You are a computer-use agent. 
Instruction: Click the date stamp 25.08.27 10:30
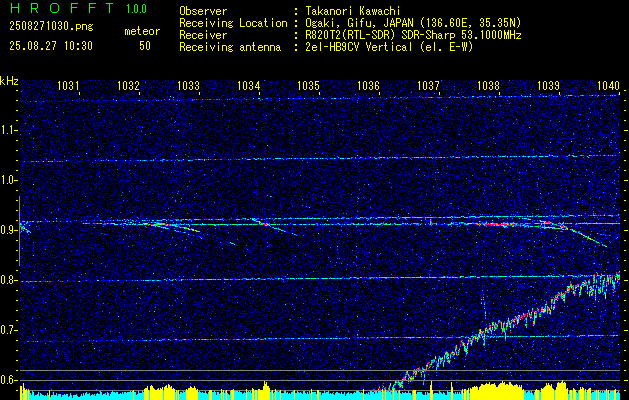[51, 46]
